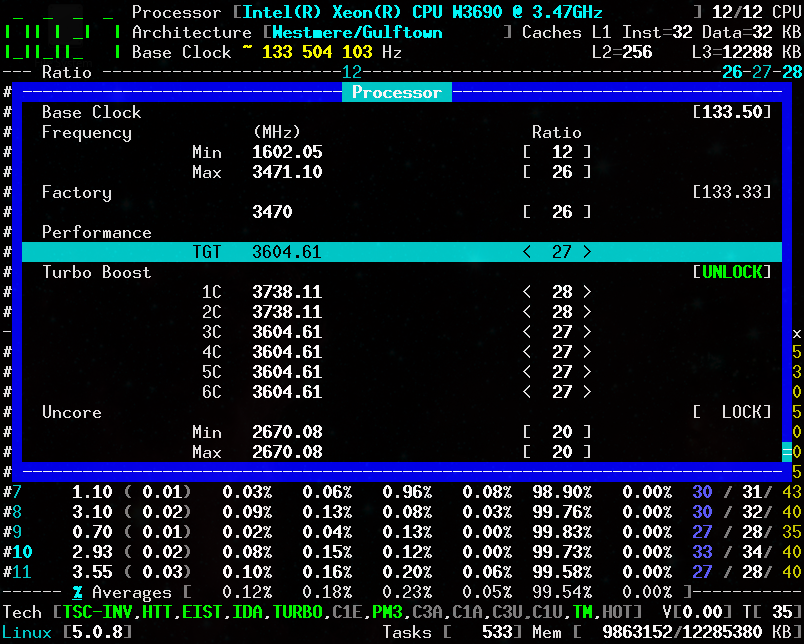This screenshot has height=644, width=804.
Task: Click Frequency Max 3471.10 value
Action: 287,172
